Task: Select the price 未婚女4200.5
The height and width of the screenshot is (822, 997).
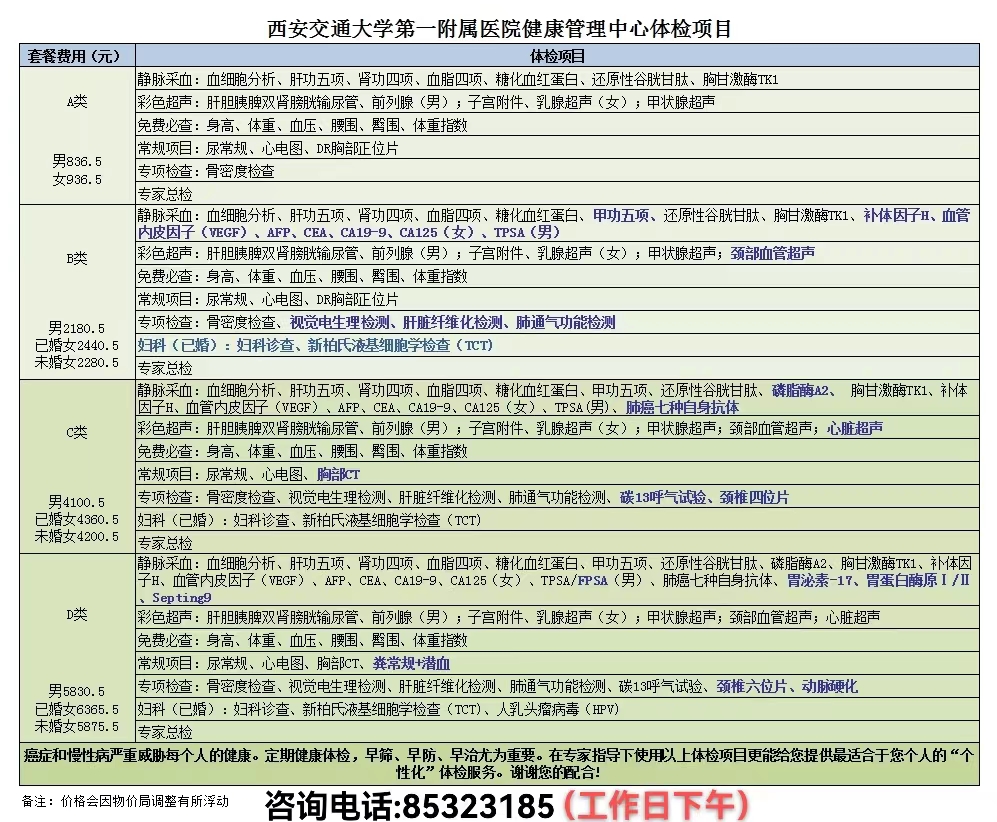Action: [77, 537]
